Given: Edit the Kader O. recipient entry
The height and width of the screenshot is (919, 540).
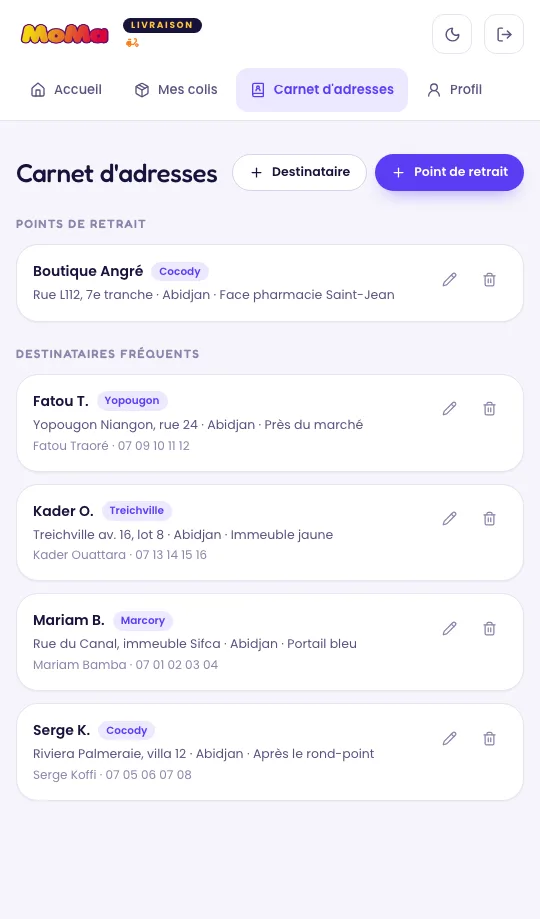Looking at the screenshot, I should point(450,519).
